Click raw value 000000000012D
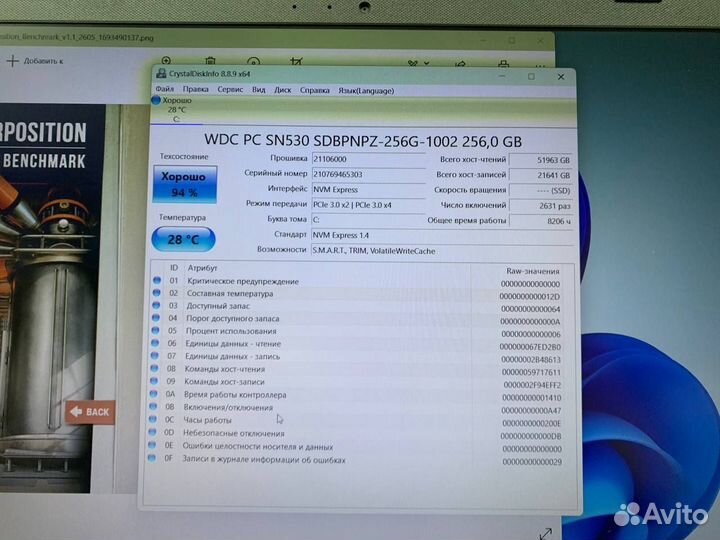Screen dimensions: 720x540 point(530,297)
